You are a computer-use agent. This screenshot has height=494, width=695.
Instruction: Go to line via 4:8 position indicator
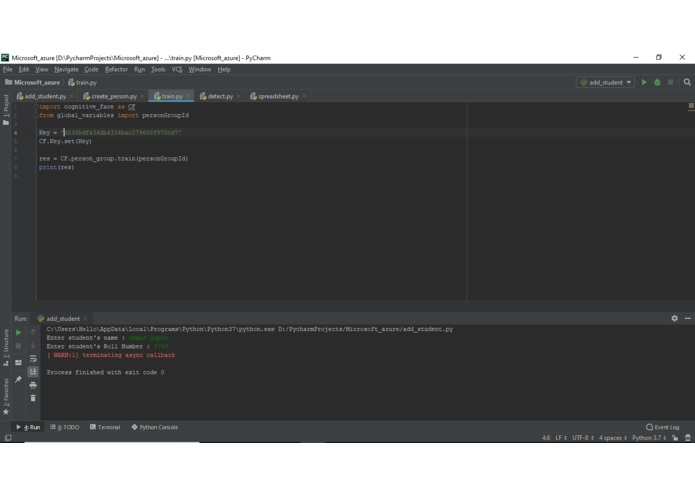click(546, 438)
